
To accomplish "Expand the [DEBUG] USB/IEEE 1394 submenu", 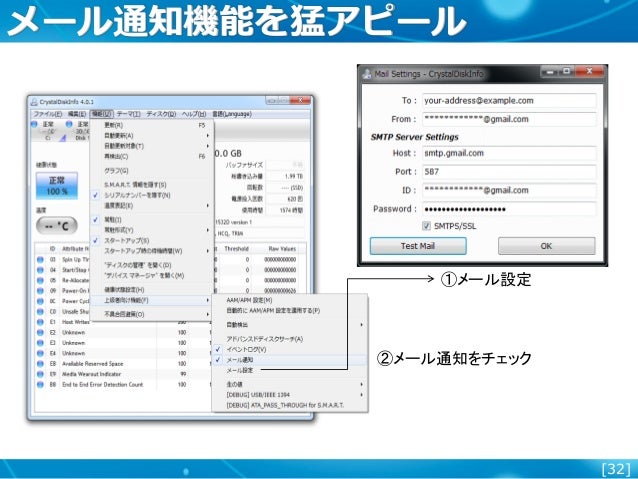I will (290, 395).
